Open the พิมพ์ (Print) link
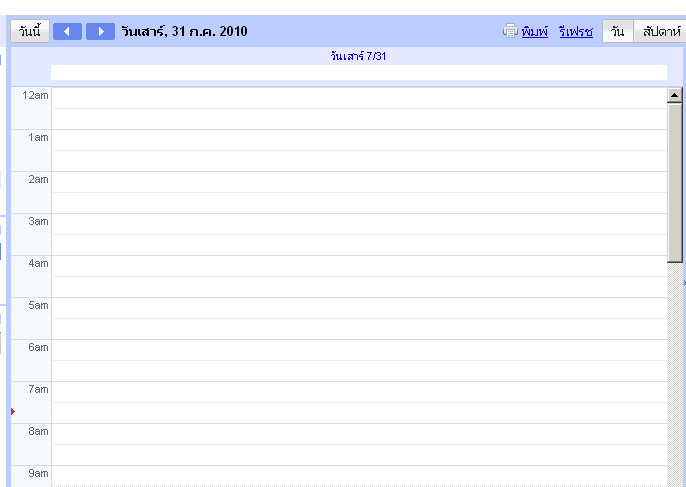This screenshot has height=487, width=686. [x=535, y=32]
